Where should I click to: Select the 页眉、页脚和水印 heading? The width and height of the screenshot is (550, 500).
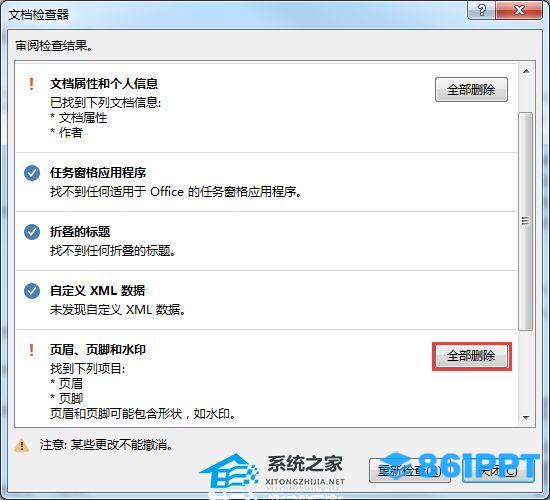click(x=98, y=349)
